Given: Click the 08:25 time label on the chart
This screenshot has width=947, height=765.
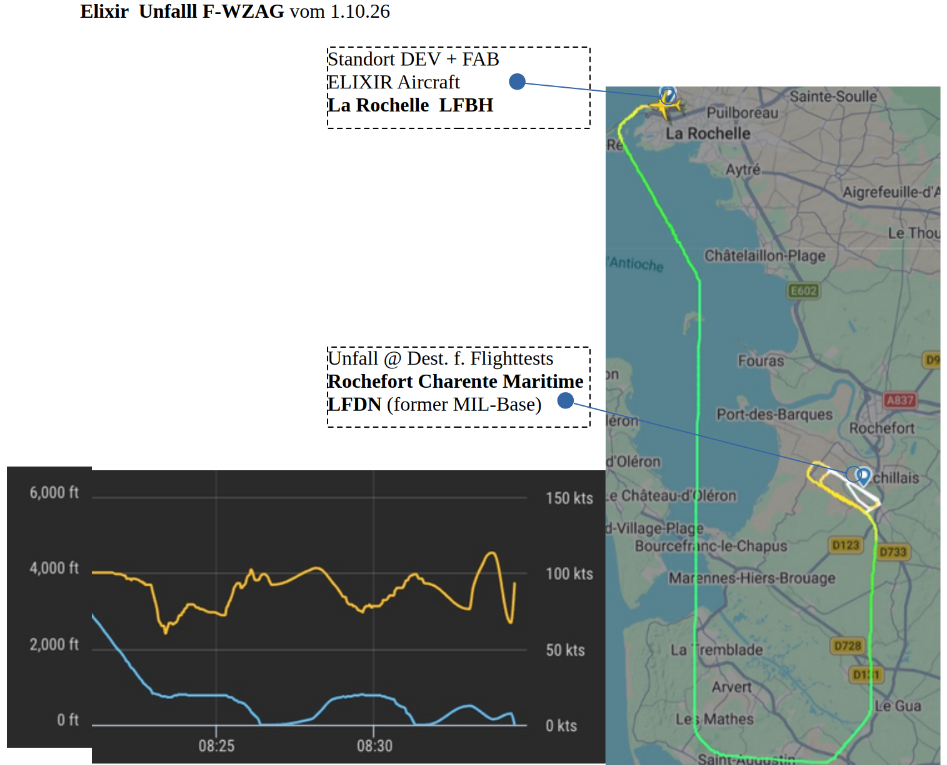Looking at the screenshot, I should tap(216, 746).
